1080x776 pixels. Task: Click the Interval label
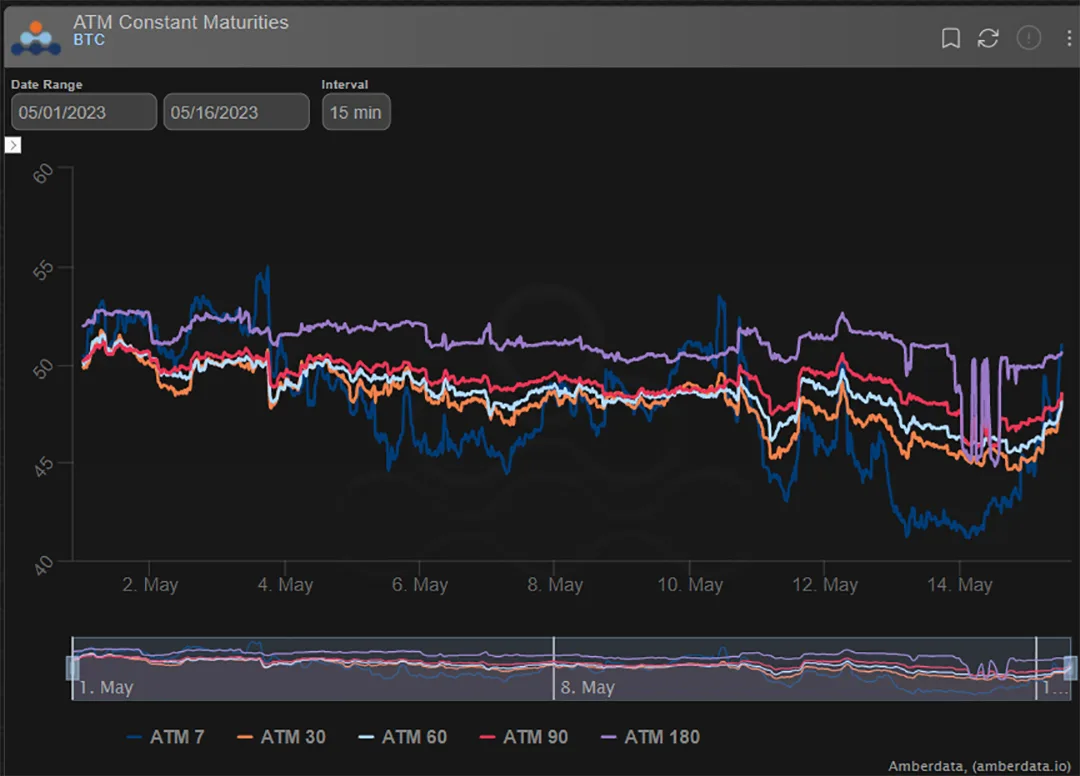tap(344, 85)
